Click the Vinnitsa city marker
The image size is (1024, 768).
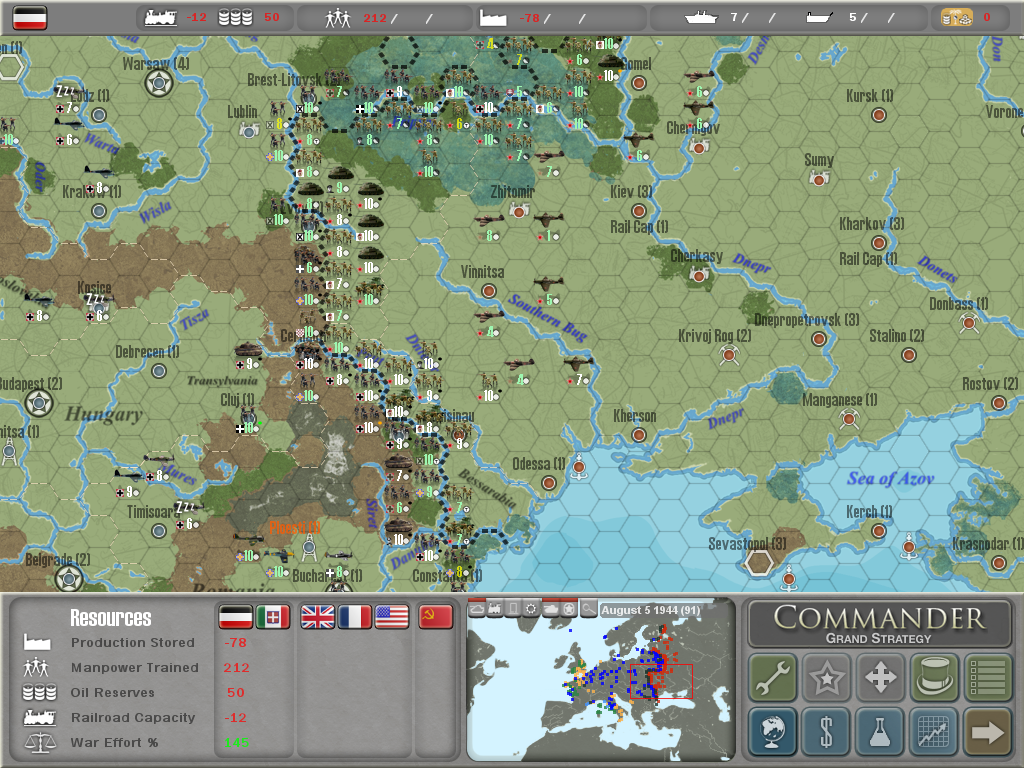[488, 291]
